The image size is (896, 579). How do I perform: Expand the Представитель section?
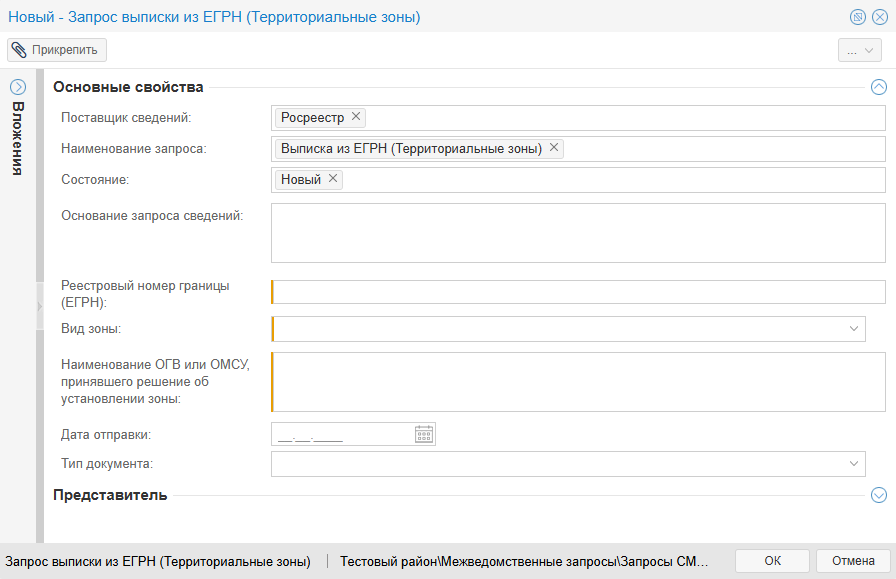click(879, 495)
